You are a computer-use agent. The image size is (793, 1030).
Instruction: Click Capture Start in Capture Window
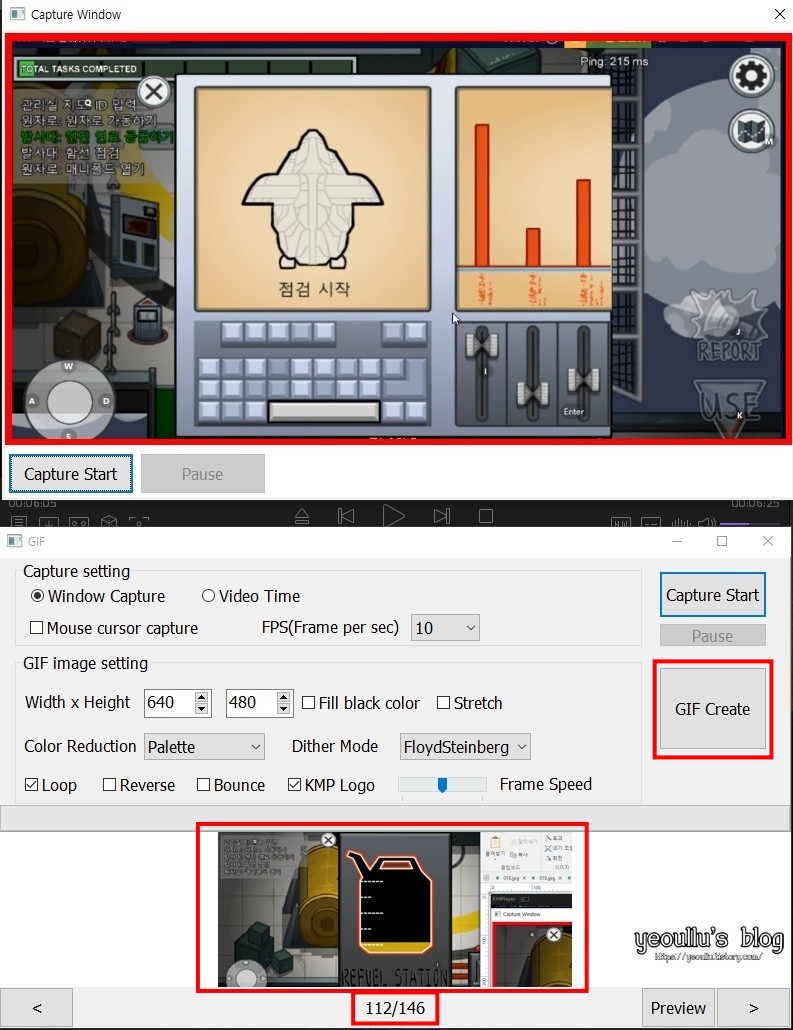point(71,474)
